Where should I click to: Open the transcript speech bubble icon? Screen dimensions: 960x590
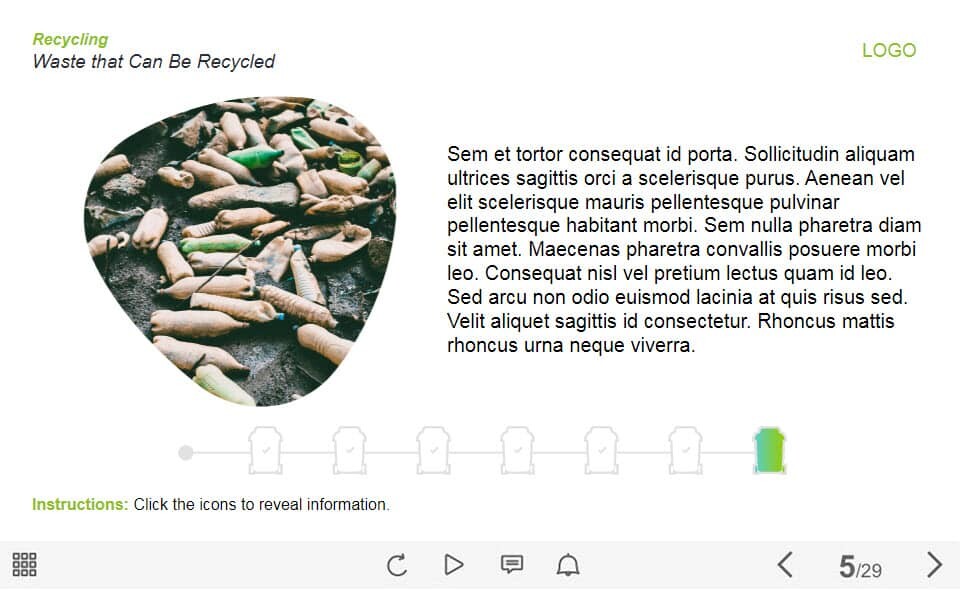click(512, 564)
